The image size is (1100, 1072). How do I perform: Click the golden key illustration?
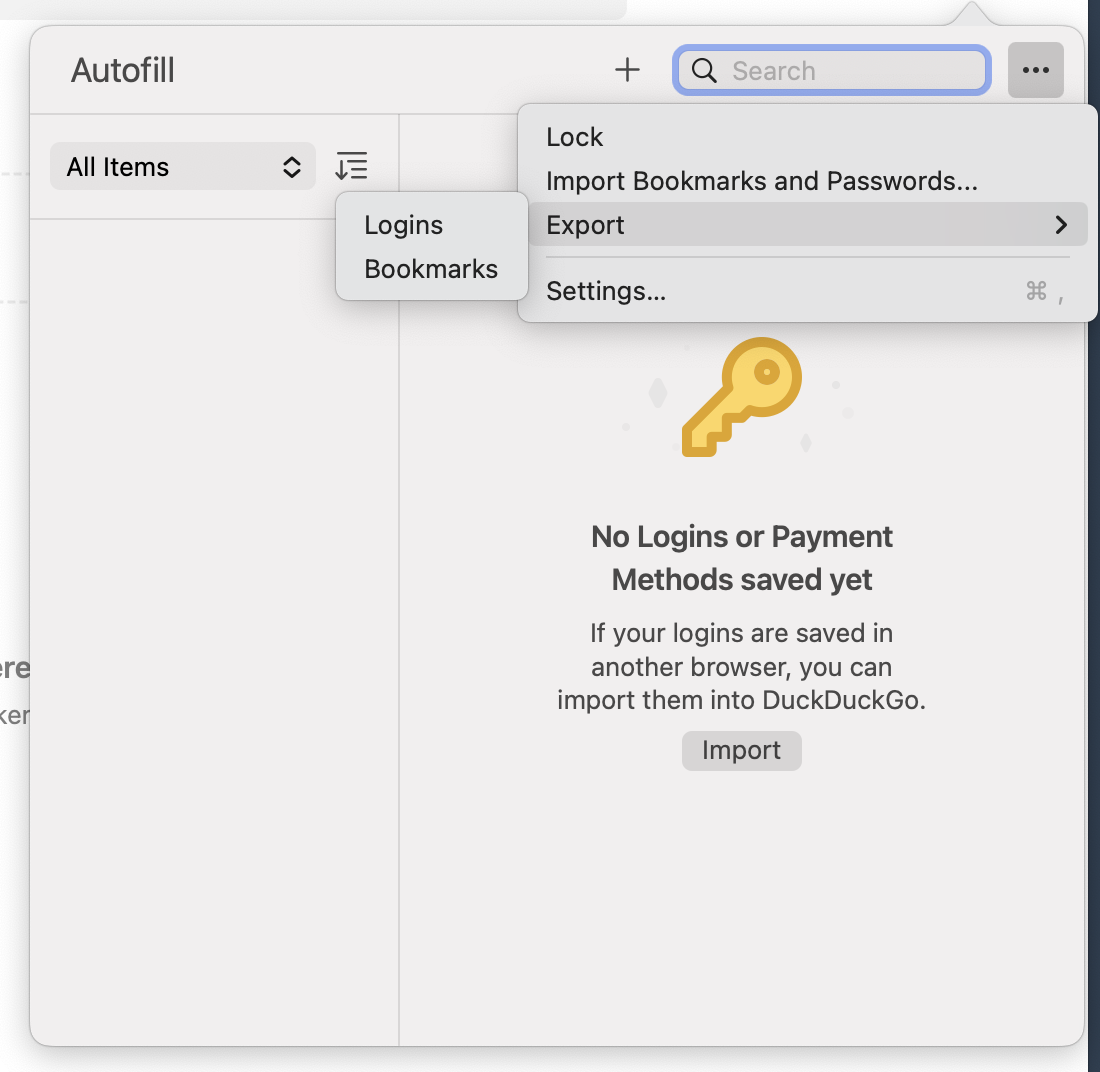pos(742,397)
